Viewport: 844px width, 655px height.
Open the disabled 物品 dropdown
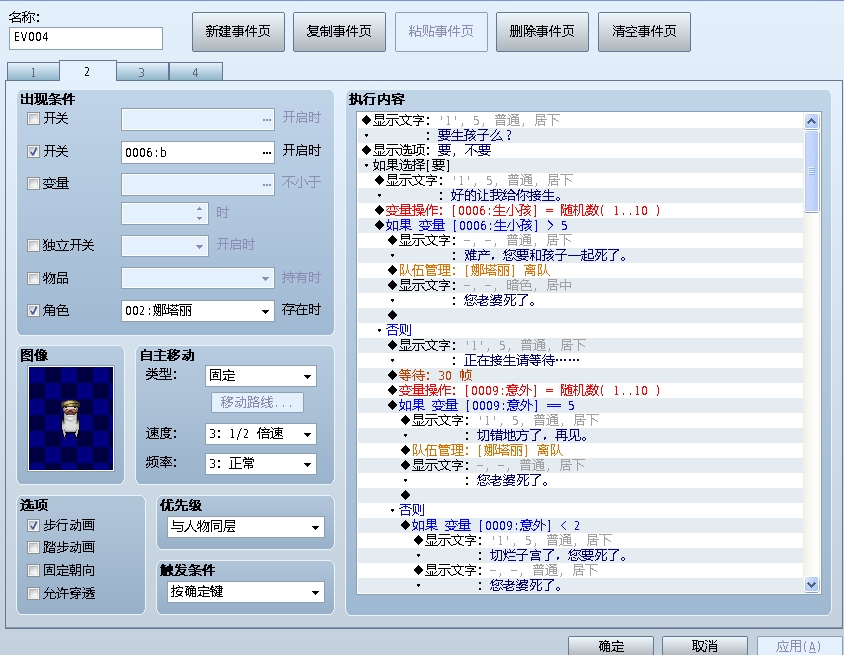(x=198, y=278)
